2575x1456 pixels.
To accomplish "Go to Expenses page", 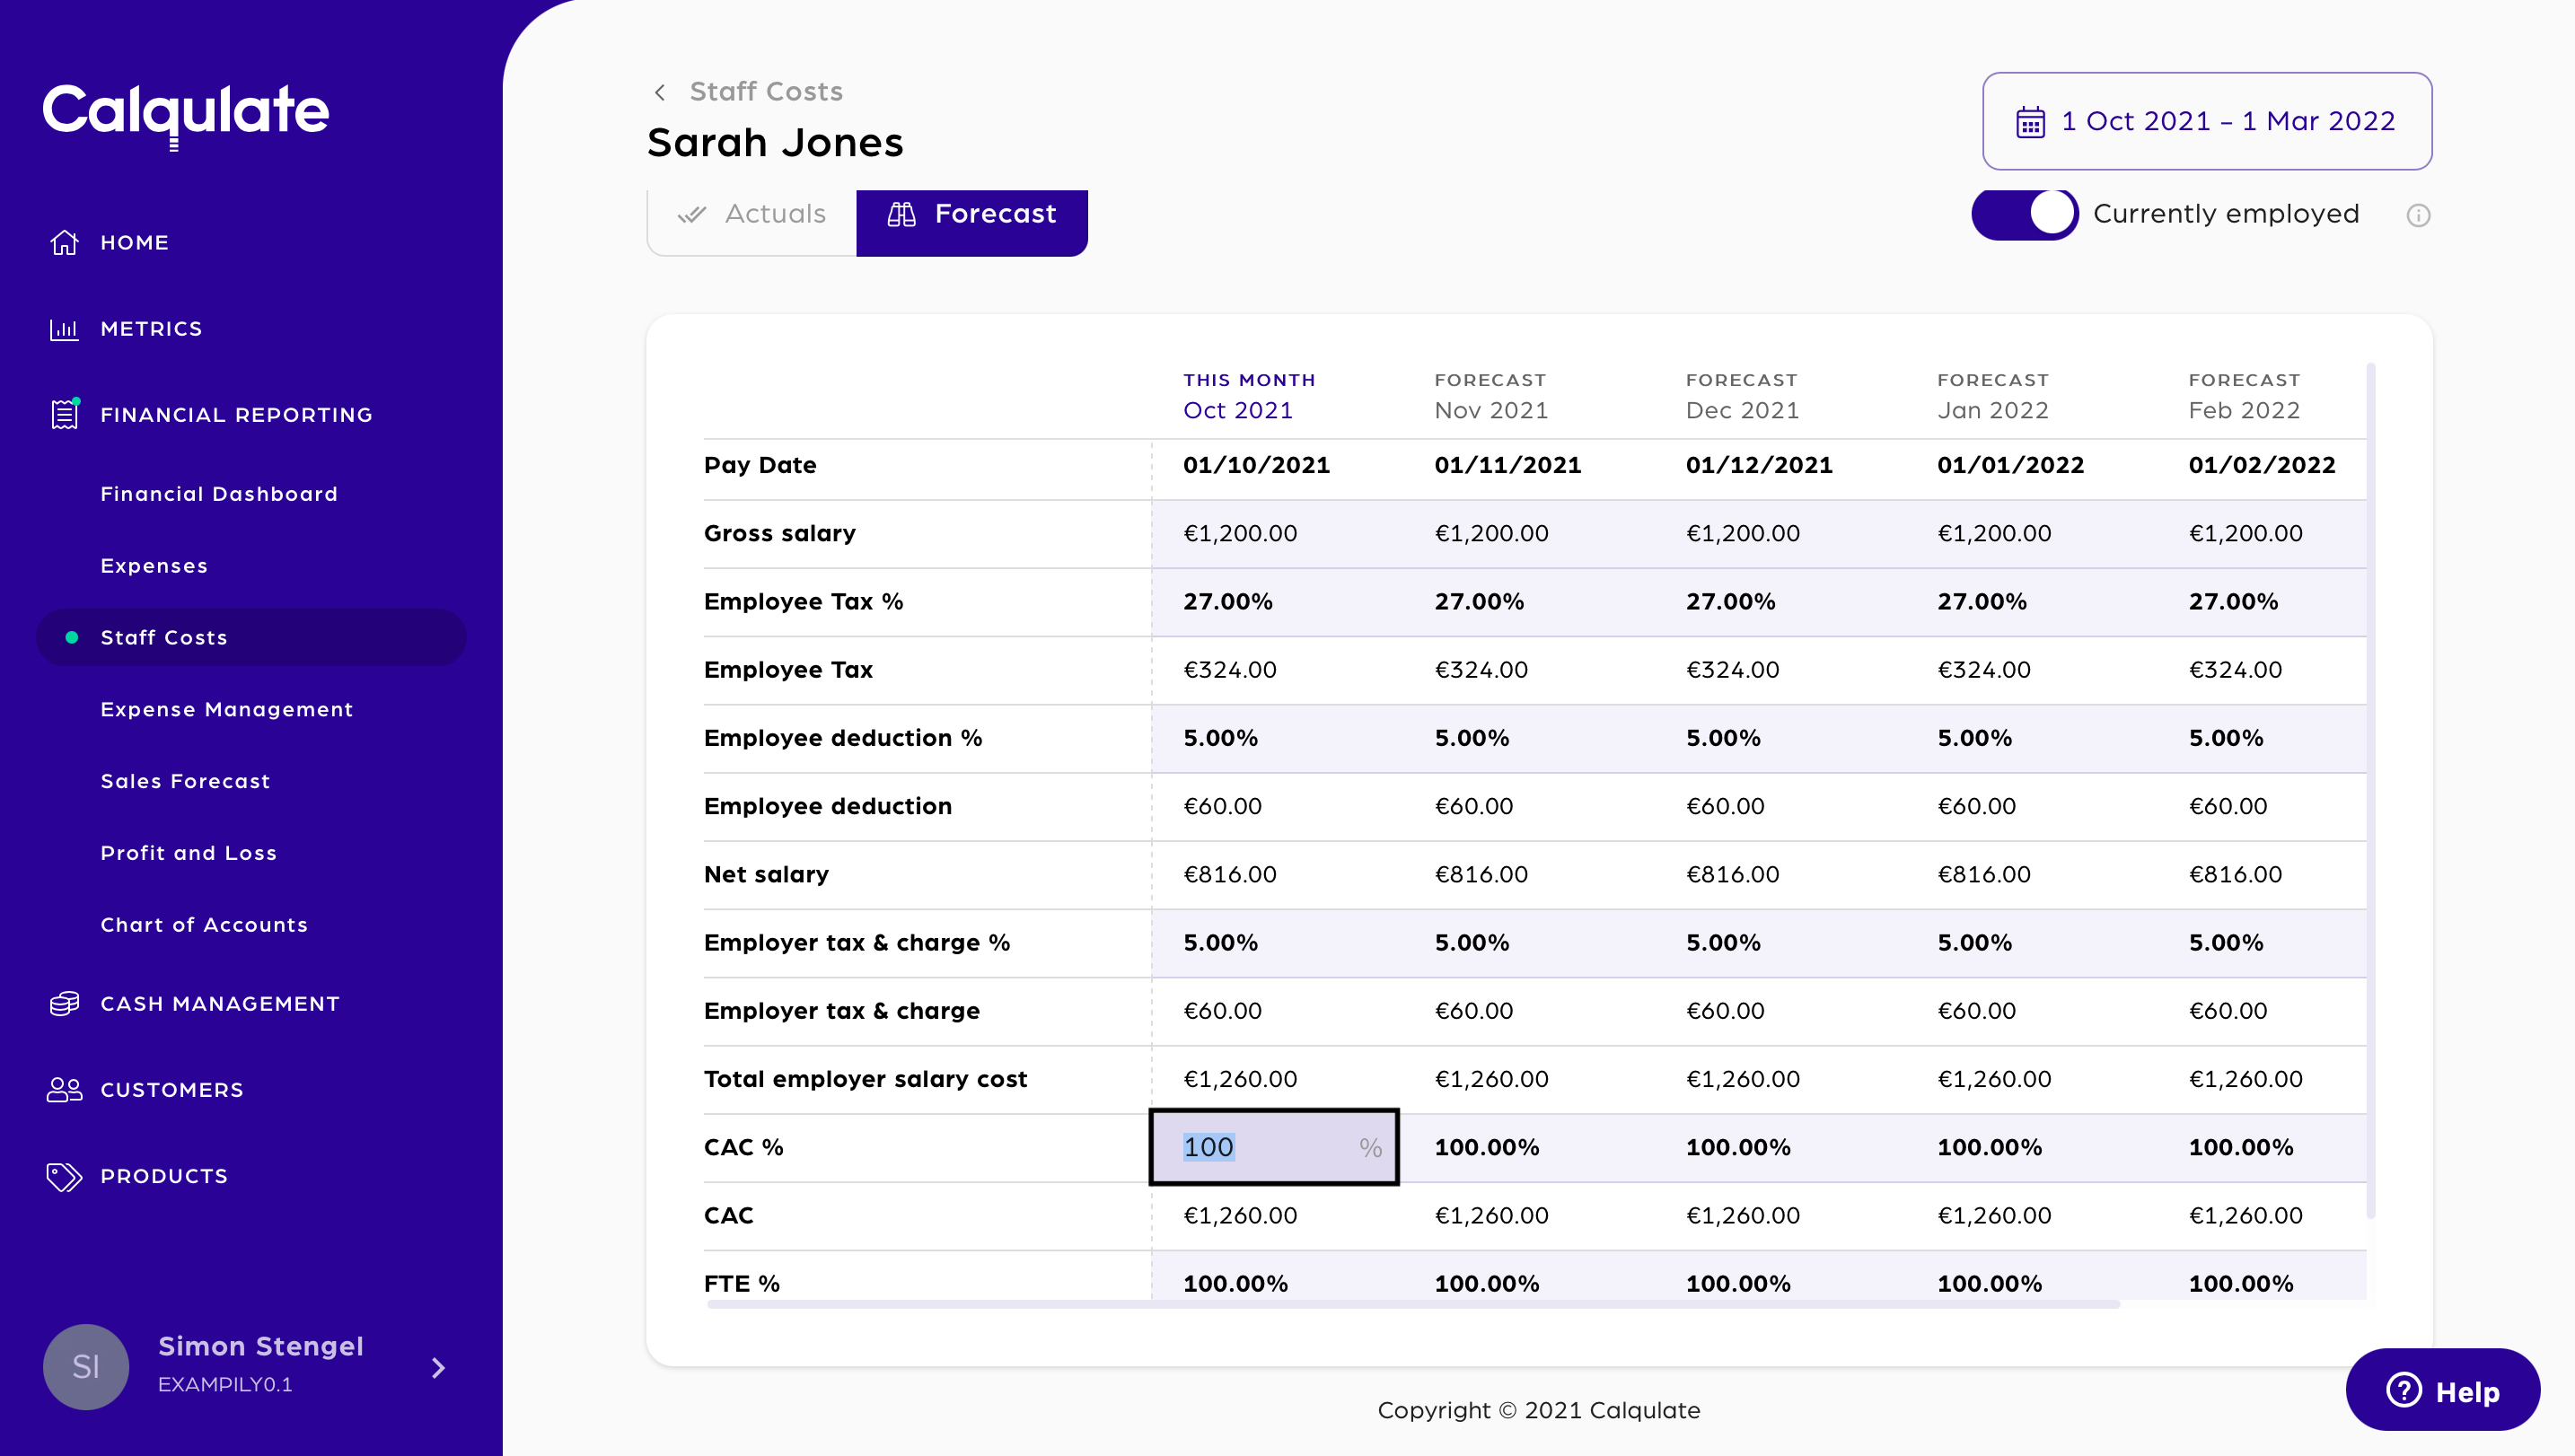I will click(154, 566).
